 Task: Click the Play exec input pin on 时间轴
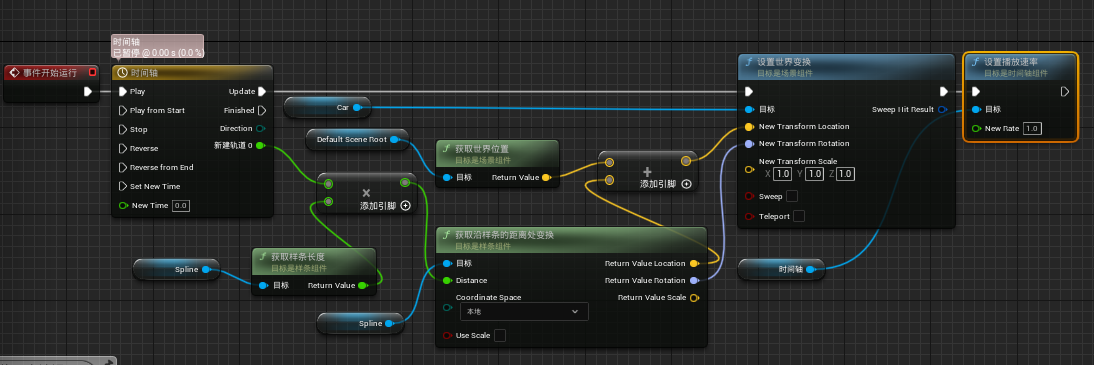tap(123, 91)
